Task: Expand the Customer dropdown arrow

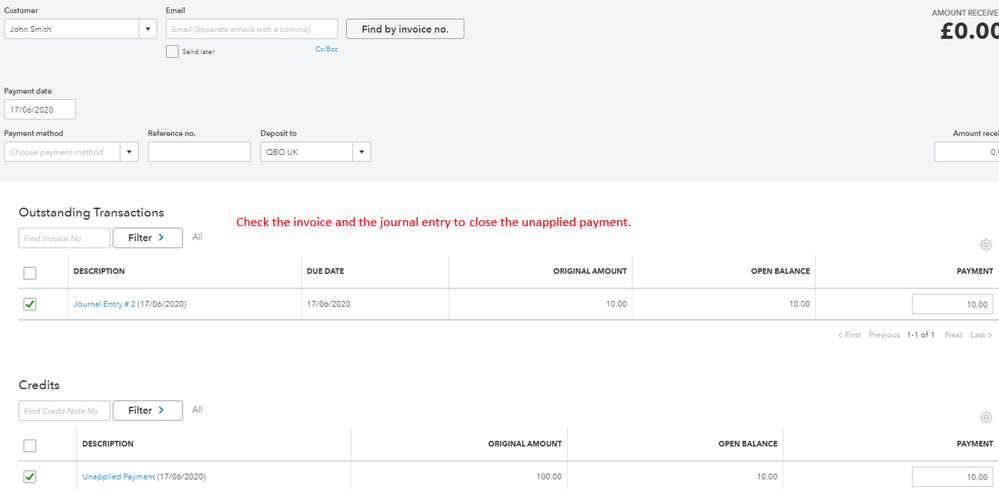Action: 148,29
